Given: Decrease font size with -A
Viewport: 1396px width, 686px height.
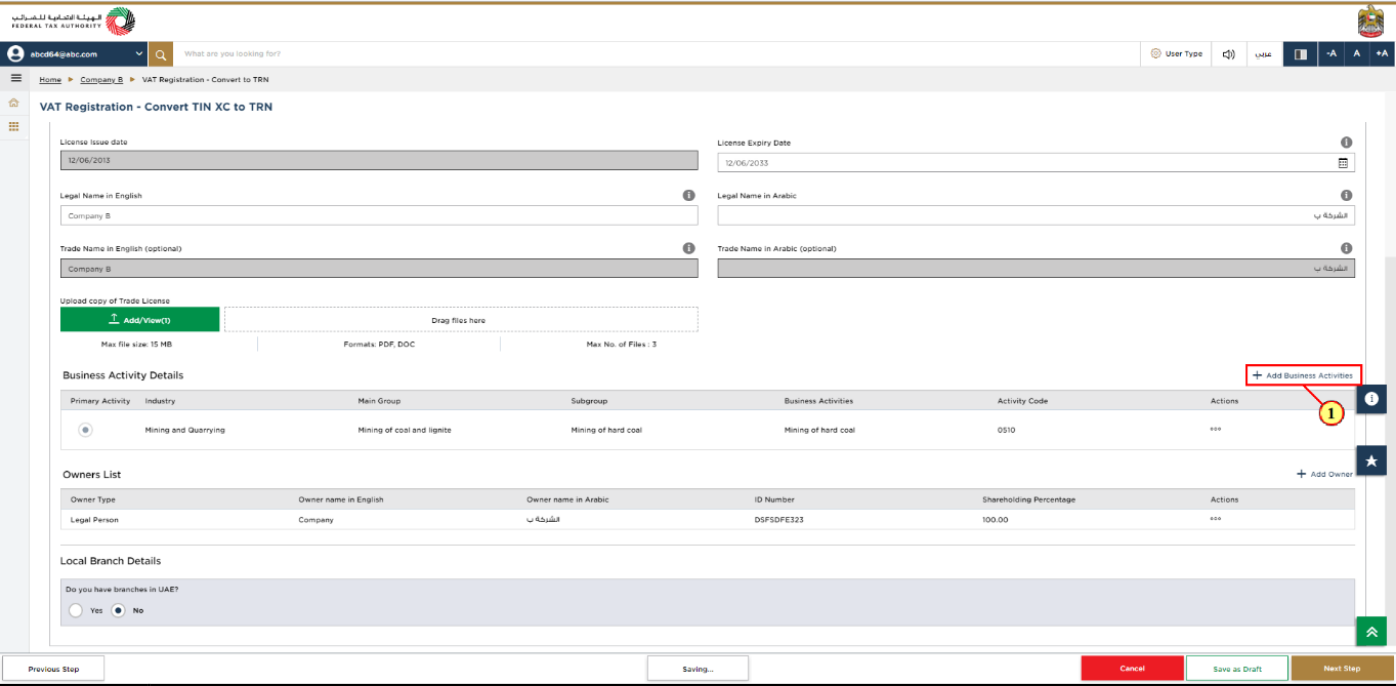Looking at the screenshot, I should coord(1331,54).
